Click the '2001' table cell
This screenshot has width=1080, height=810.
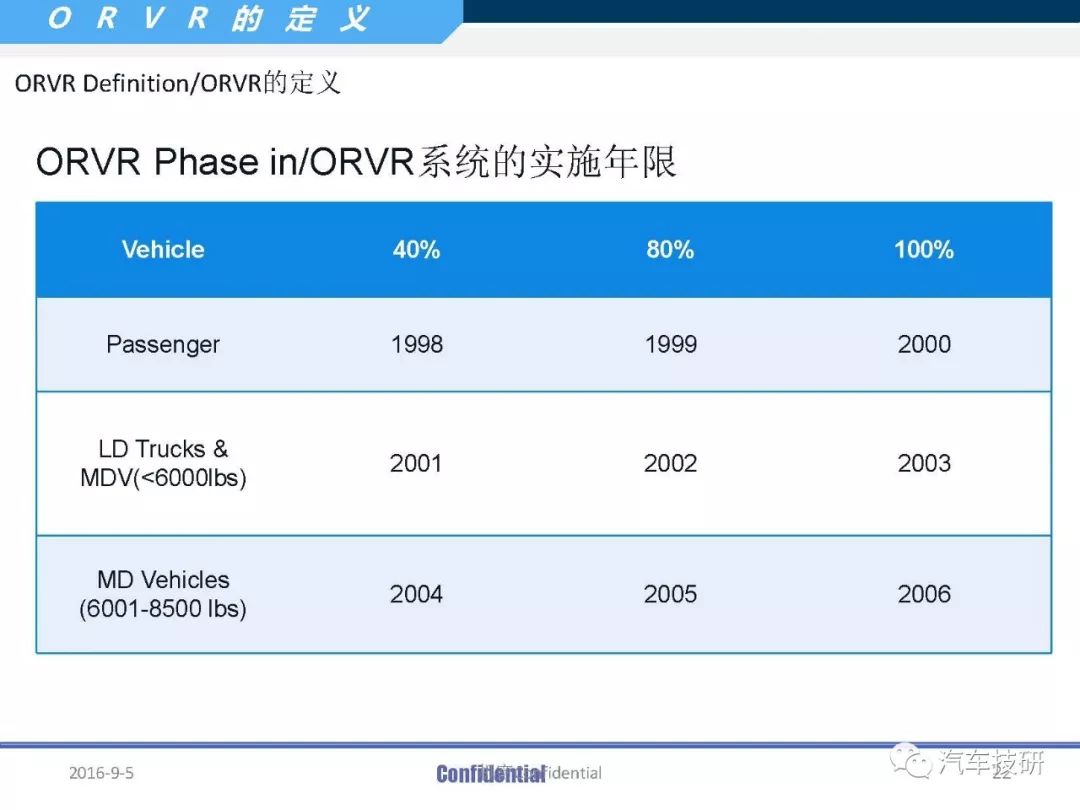(416, 464)
